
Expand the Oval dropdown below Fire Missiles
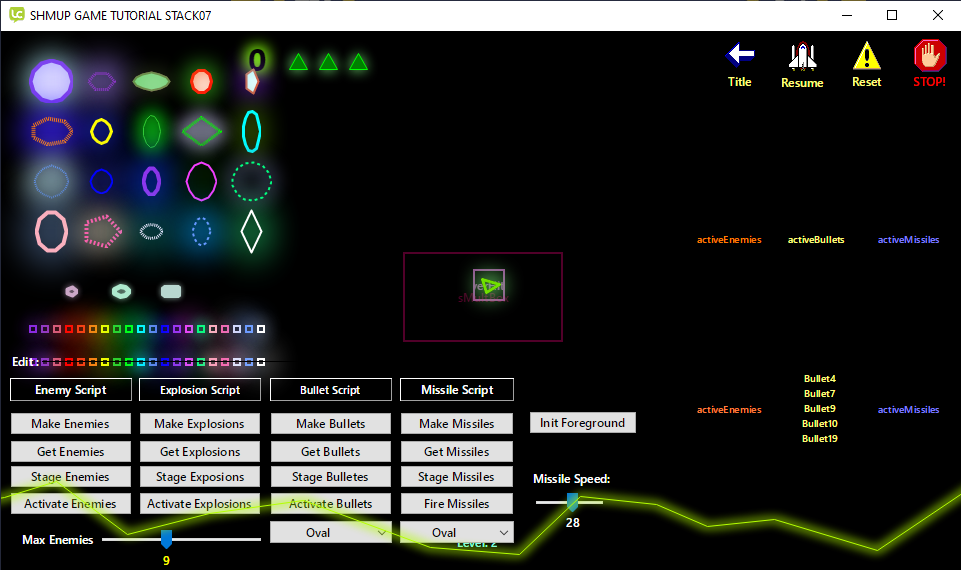pos(457,533)
